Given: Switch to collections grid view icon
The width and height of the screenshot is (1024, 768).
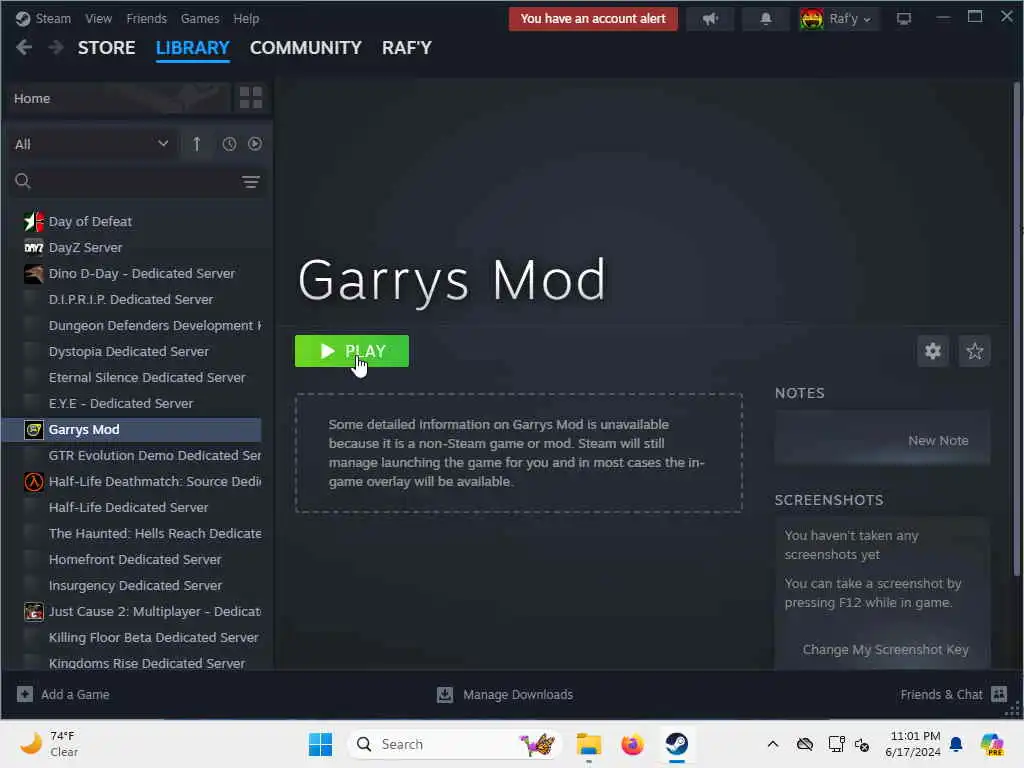Looking at the screenshot, I should (x=251, y=98).
